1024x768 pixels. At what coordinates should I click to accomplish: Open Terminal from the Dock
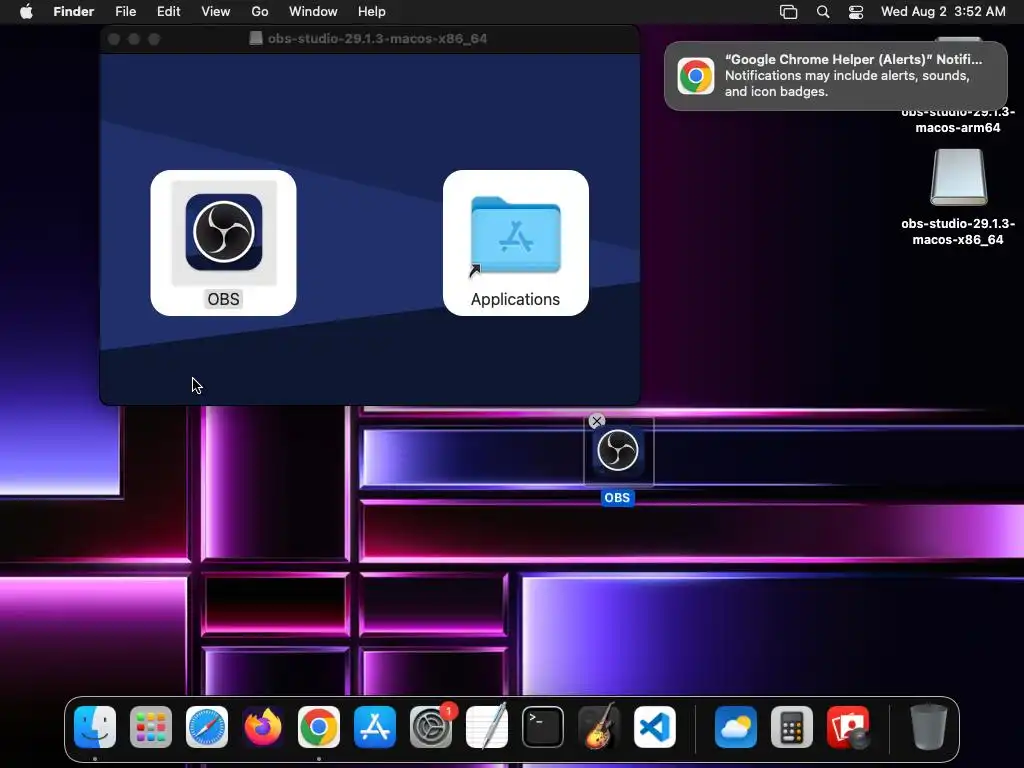[x=543, y=727]
